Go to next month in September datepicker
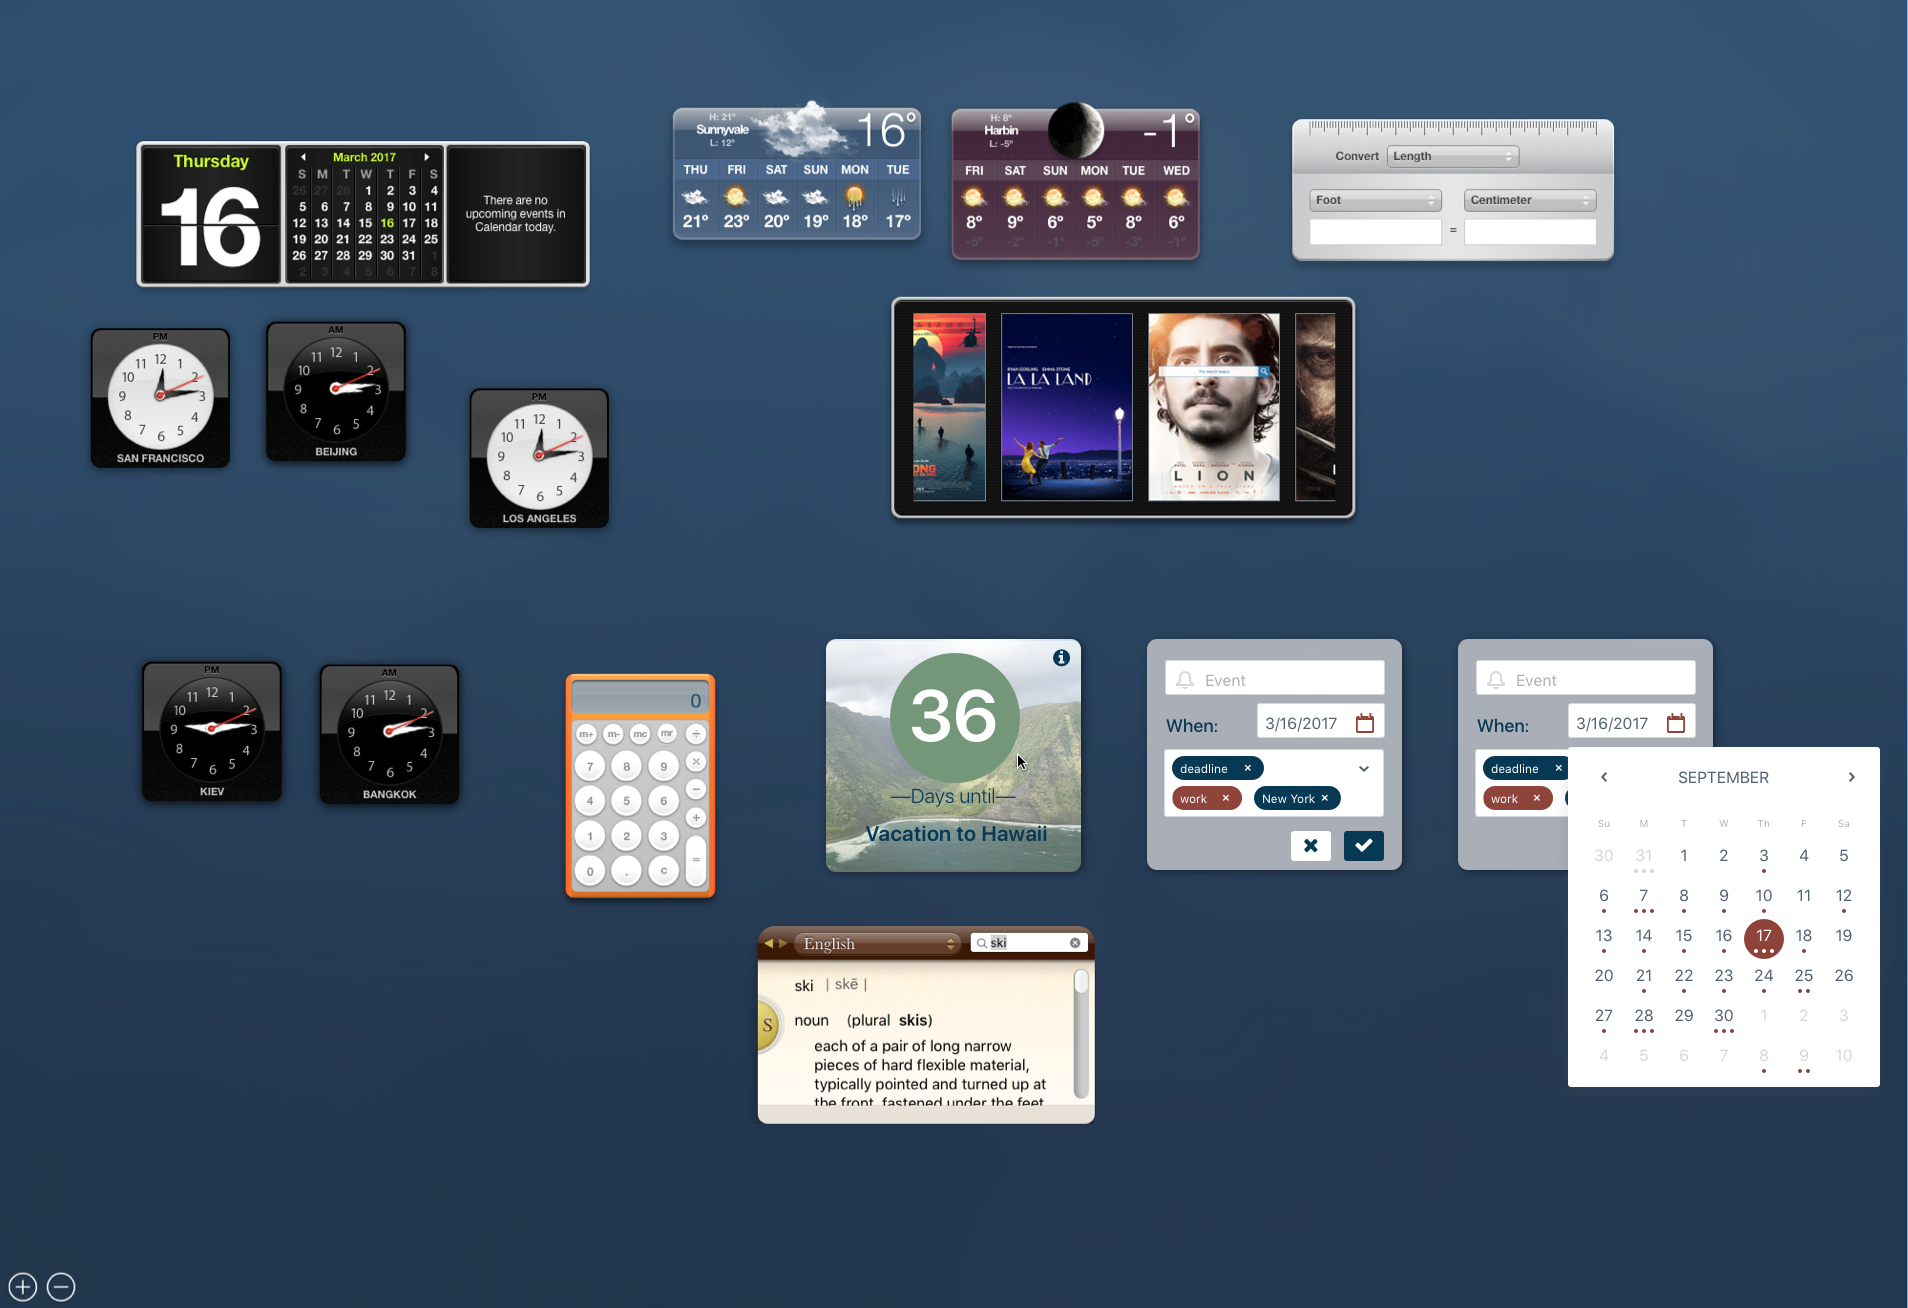The width and height of the screenshot is (1908, 1308). pos(1851,777)
